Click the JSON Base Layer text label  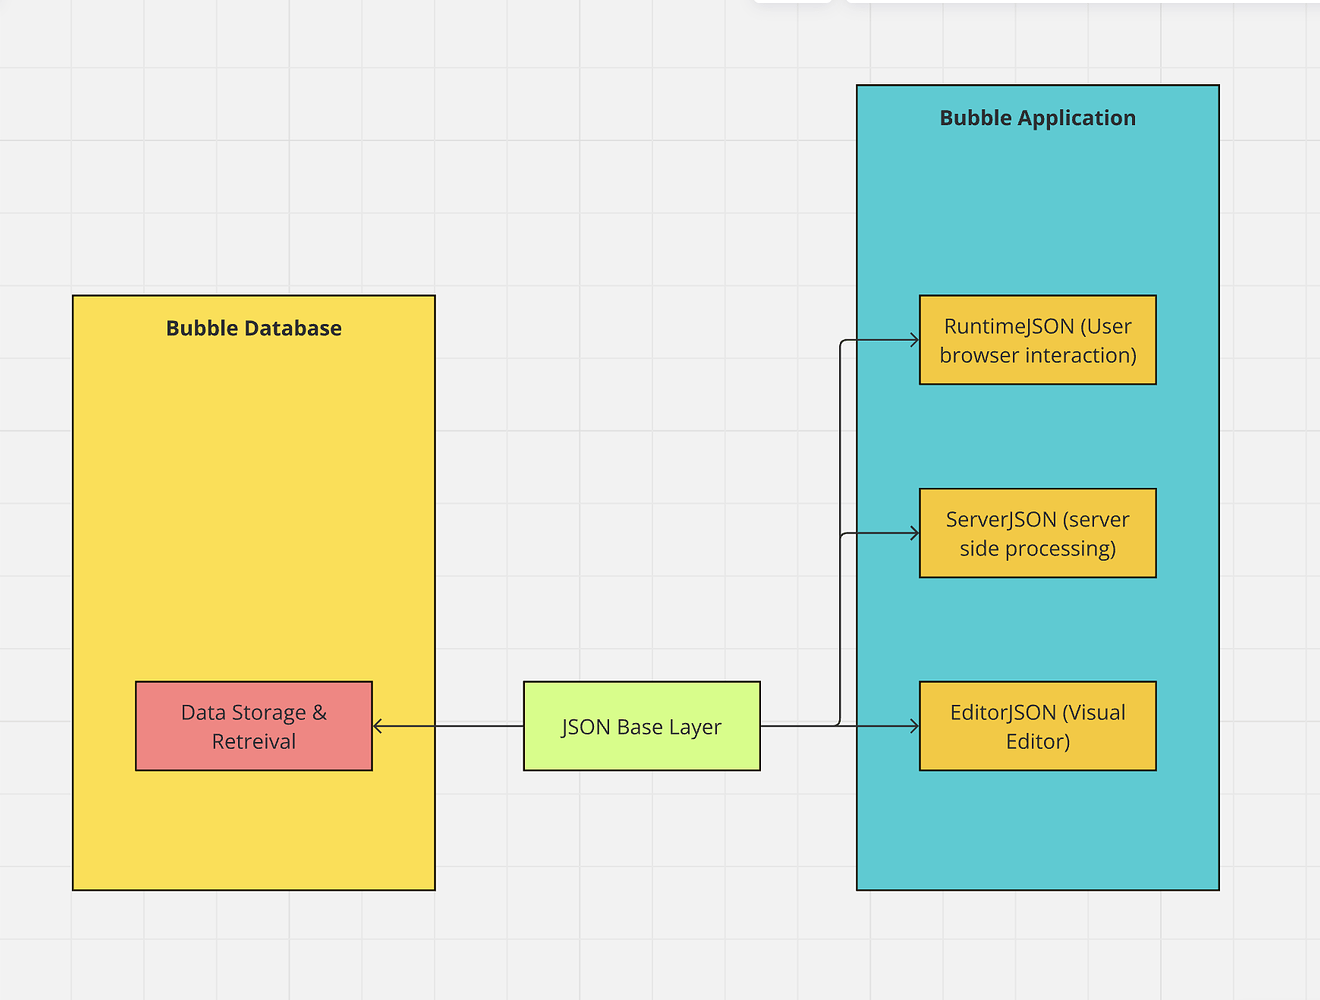point(641,726)
